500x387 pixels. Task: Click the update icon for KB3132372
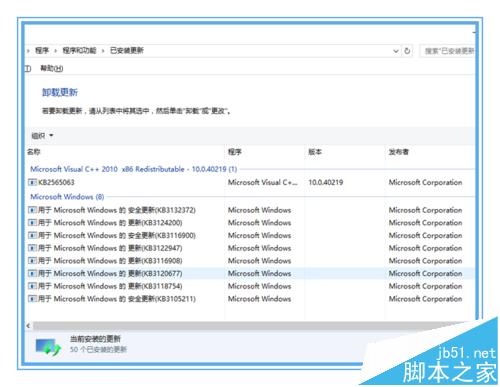(x=32, y=210)
